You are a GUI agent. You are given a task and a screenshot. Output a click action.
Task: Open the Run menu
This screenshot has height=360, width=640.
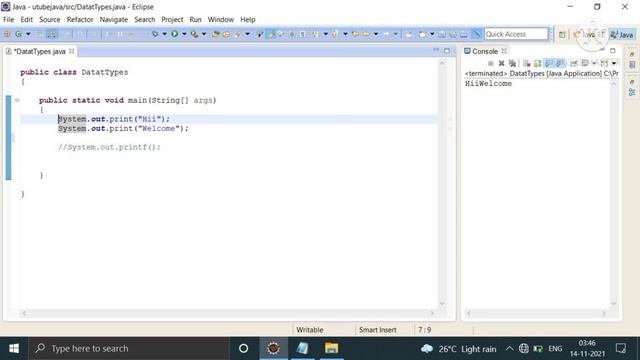coord(195,20)
